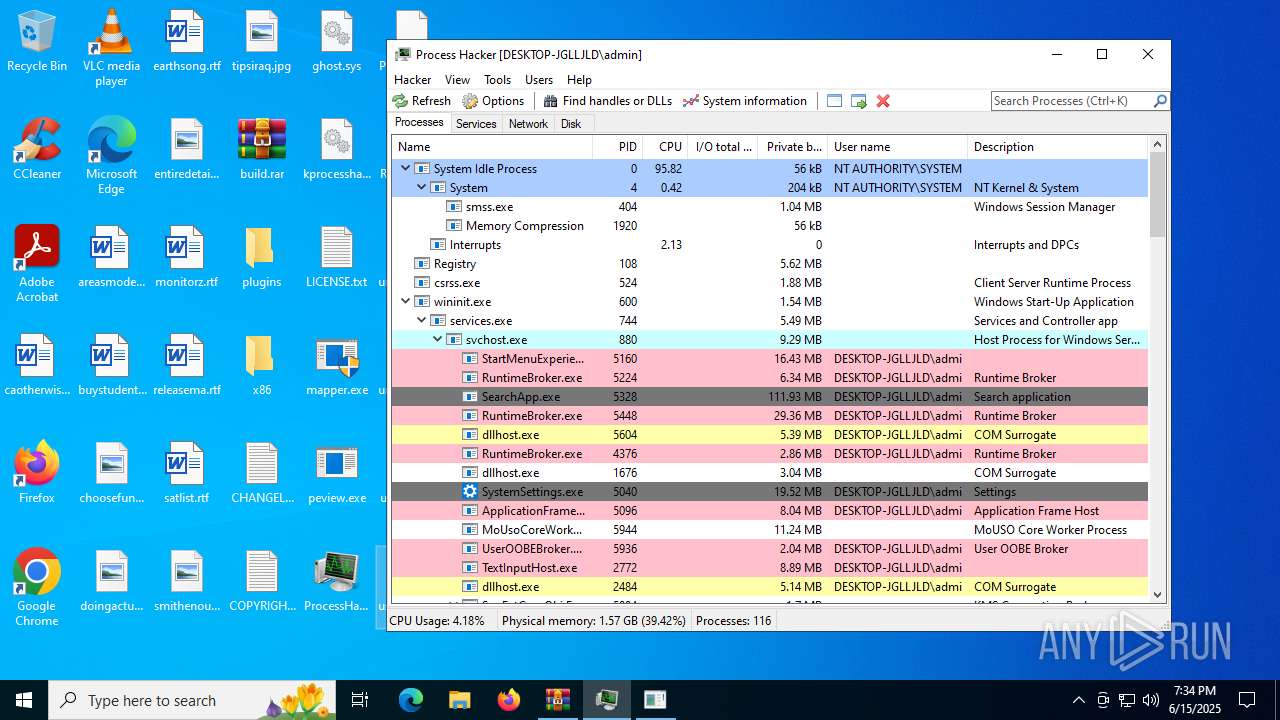Screen dimensions: 1280x720
Task: Switch to the Network tab
Action: [528, 124]
